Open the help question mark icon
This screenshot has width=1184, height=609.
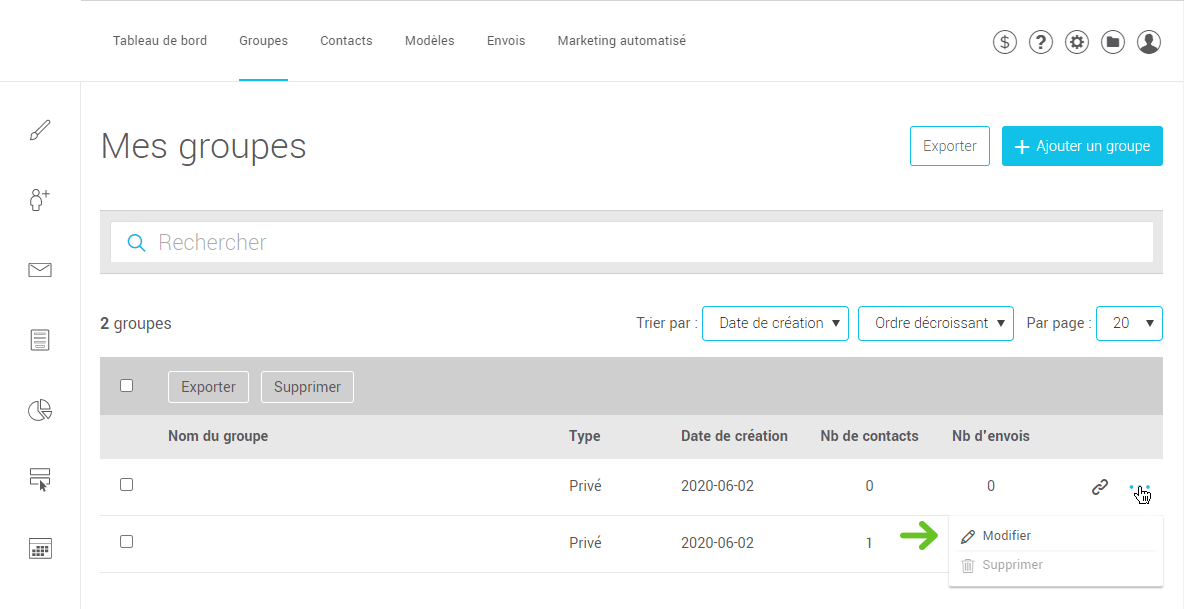point(1041,42)
